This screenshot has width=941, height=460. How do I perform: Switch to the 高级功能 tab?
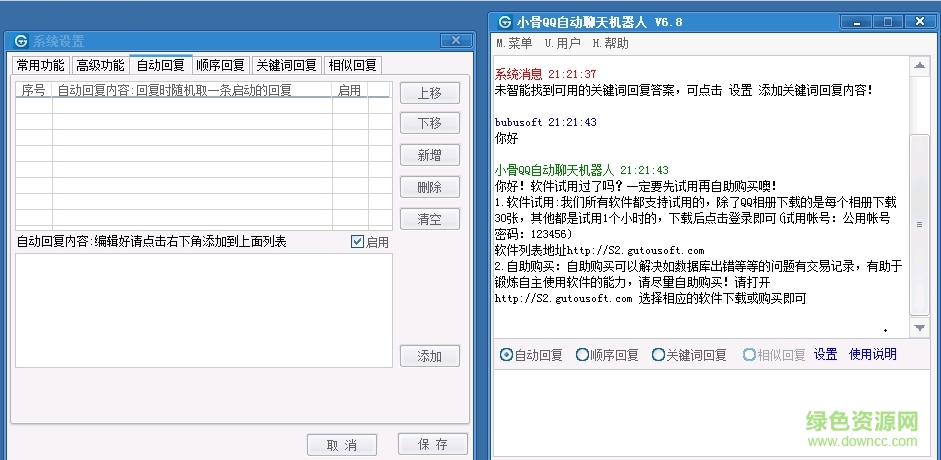[x=100, y=65]
